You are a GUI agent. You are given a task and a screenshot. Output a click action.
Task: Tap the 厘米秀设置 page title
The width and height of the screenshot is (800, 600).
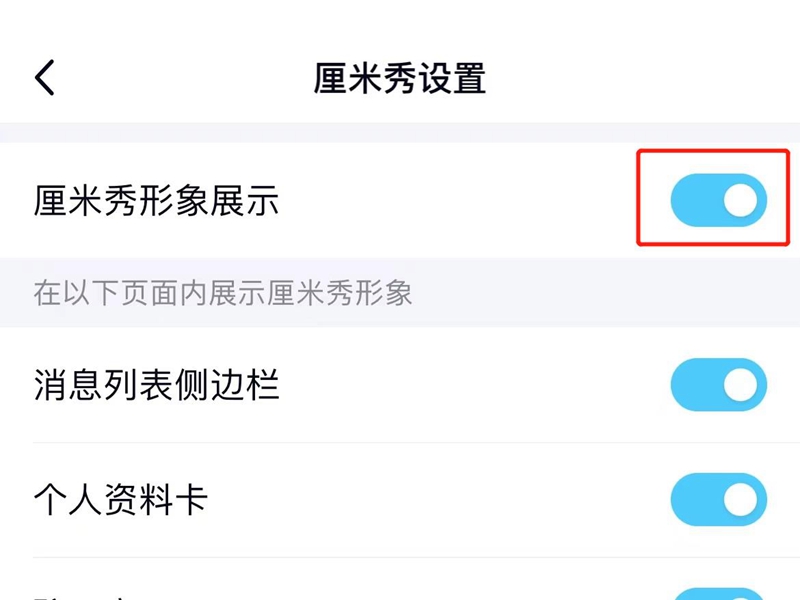click(400, 78)
